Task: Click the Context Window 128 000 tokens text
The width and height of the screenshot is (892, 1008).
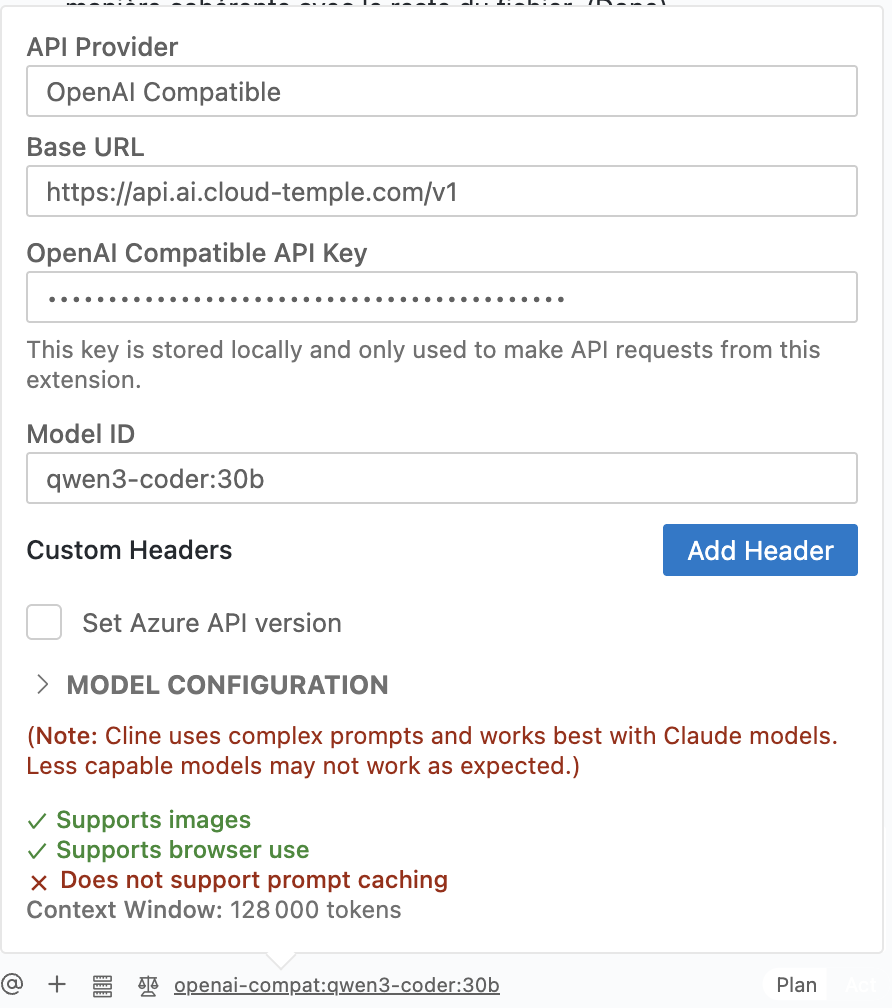Action: [x=213, y=910]
